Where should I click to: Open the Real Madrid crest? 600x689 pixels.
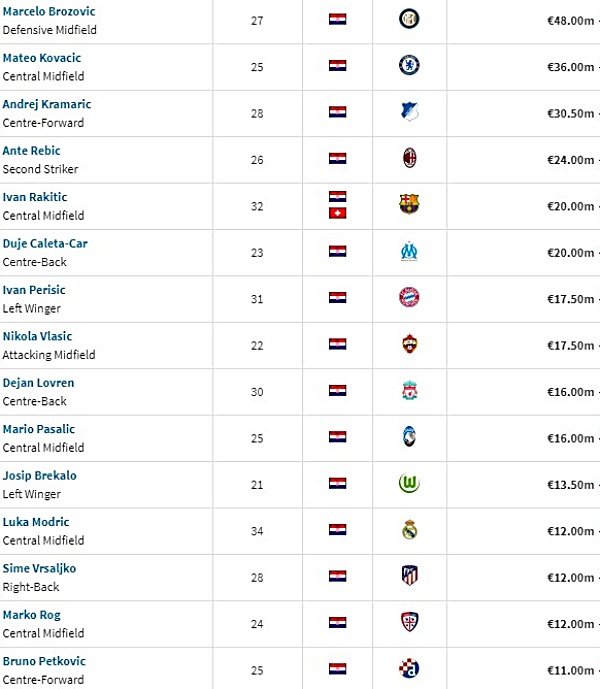409,529
